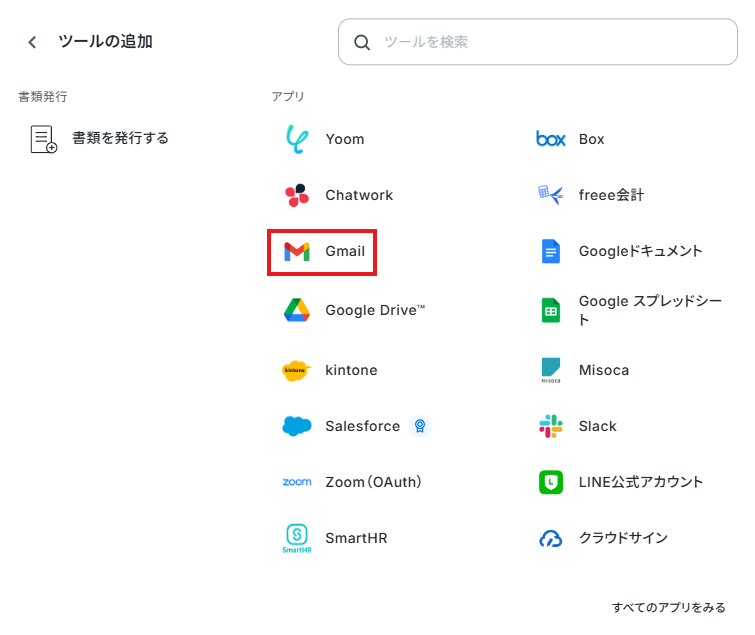Select Salesforce text label
The image size is (755, 635).
(x=363, y=426)
